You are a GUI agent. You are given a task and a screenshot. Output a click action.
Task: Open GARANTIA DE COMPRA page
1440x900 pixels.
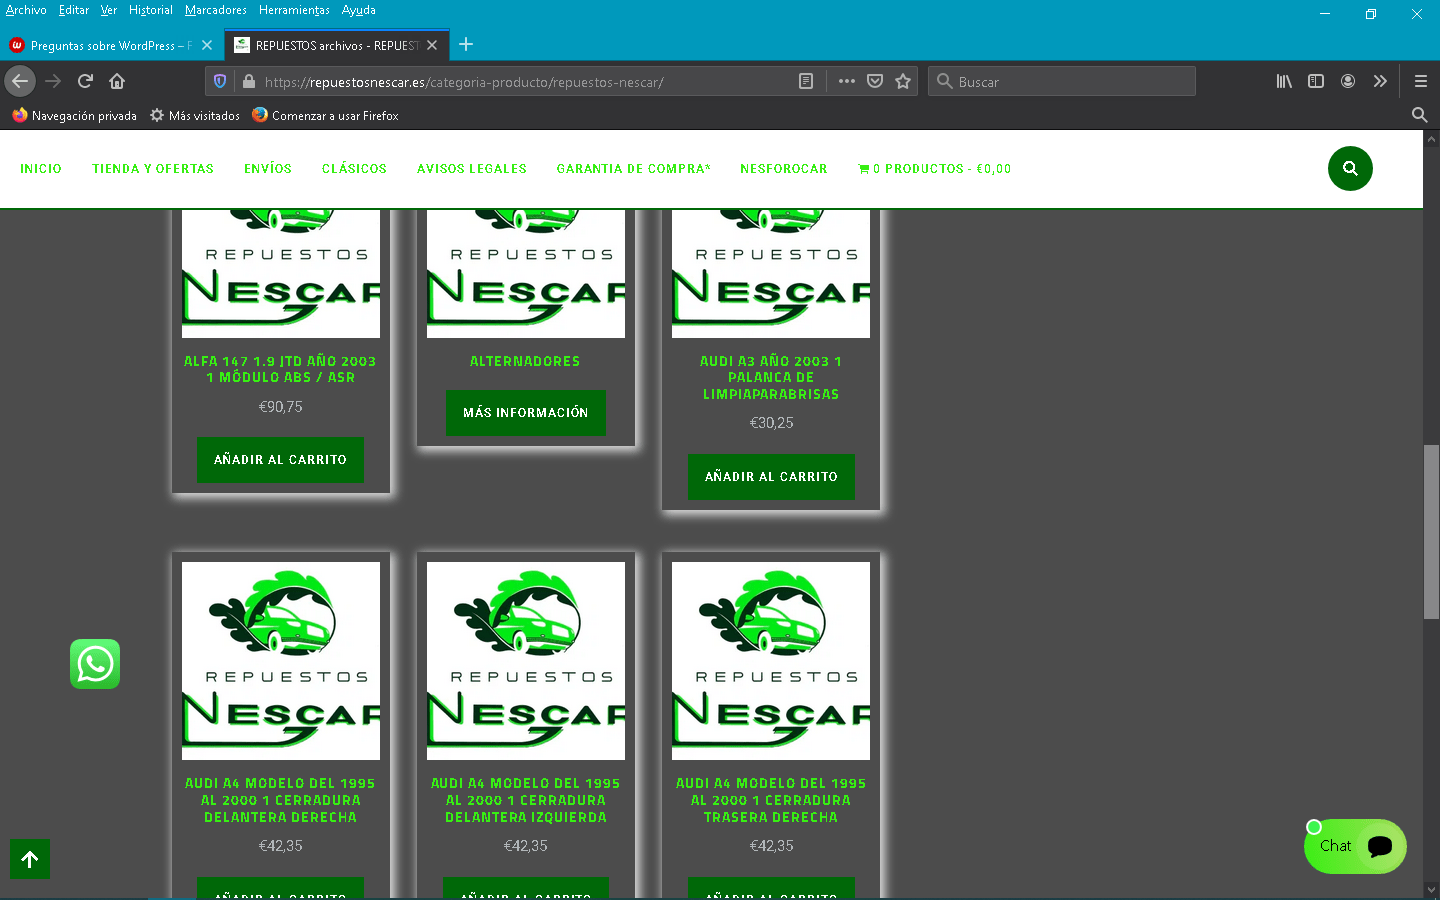(634, 169)
